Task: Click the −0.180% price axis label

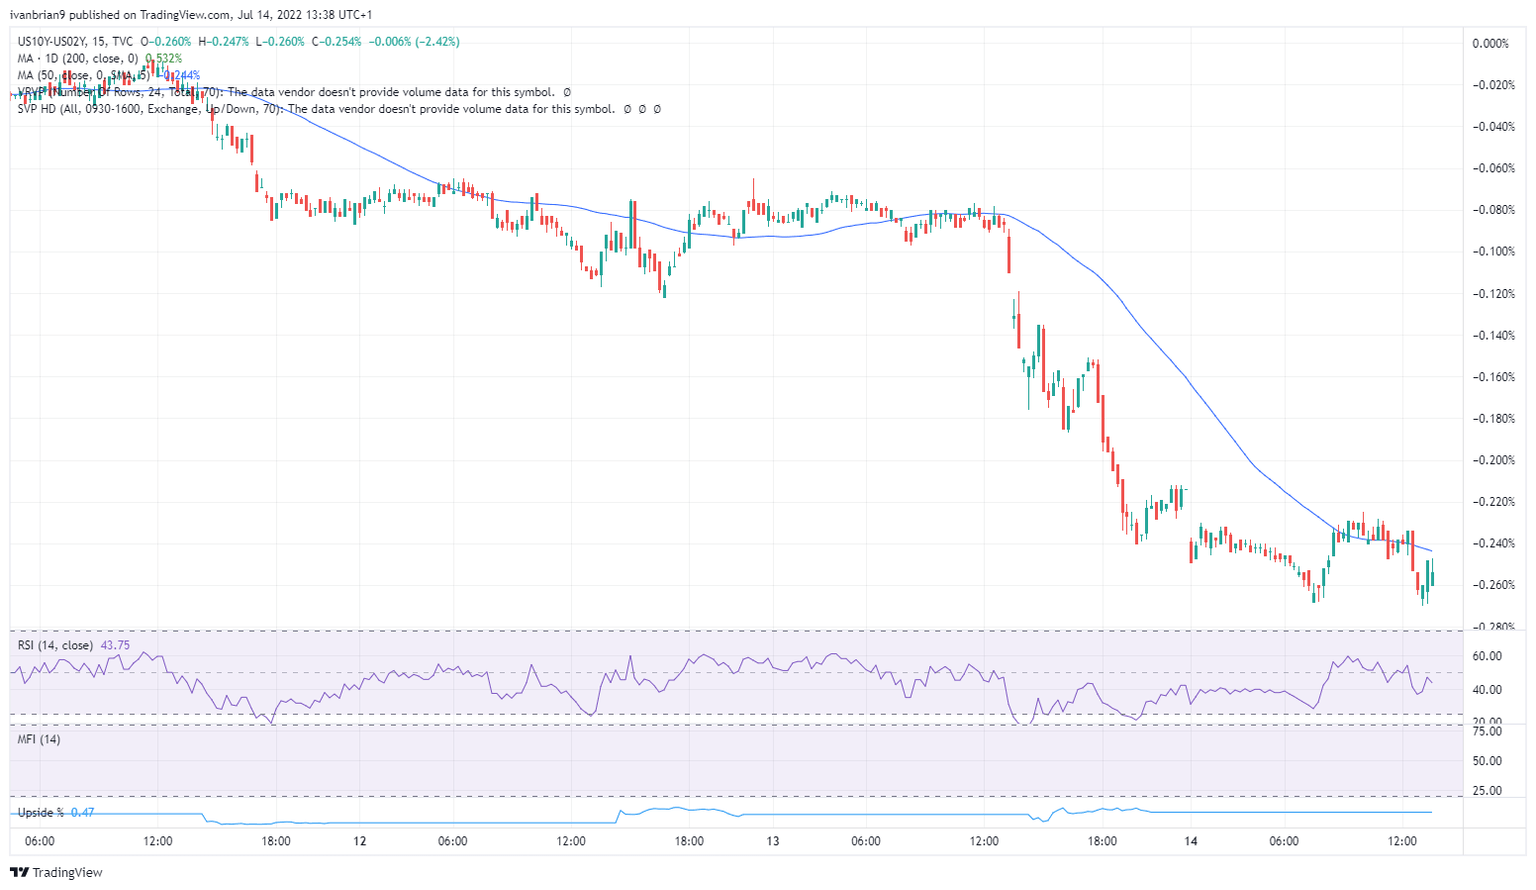Action: coord(1493,419)
